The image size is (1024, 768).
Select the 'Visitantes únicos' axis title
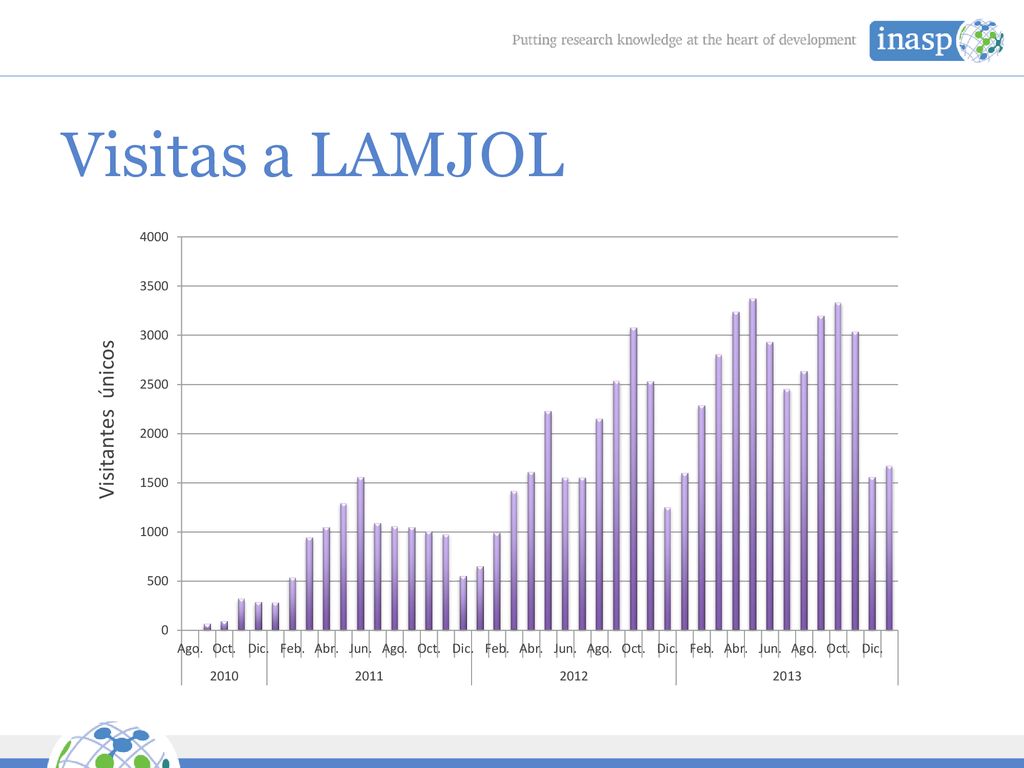point(106,419)
